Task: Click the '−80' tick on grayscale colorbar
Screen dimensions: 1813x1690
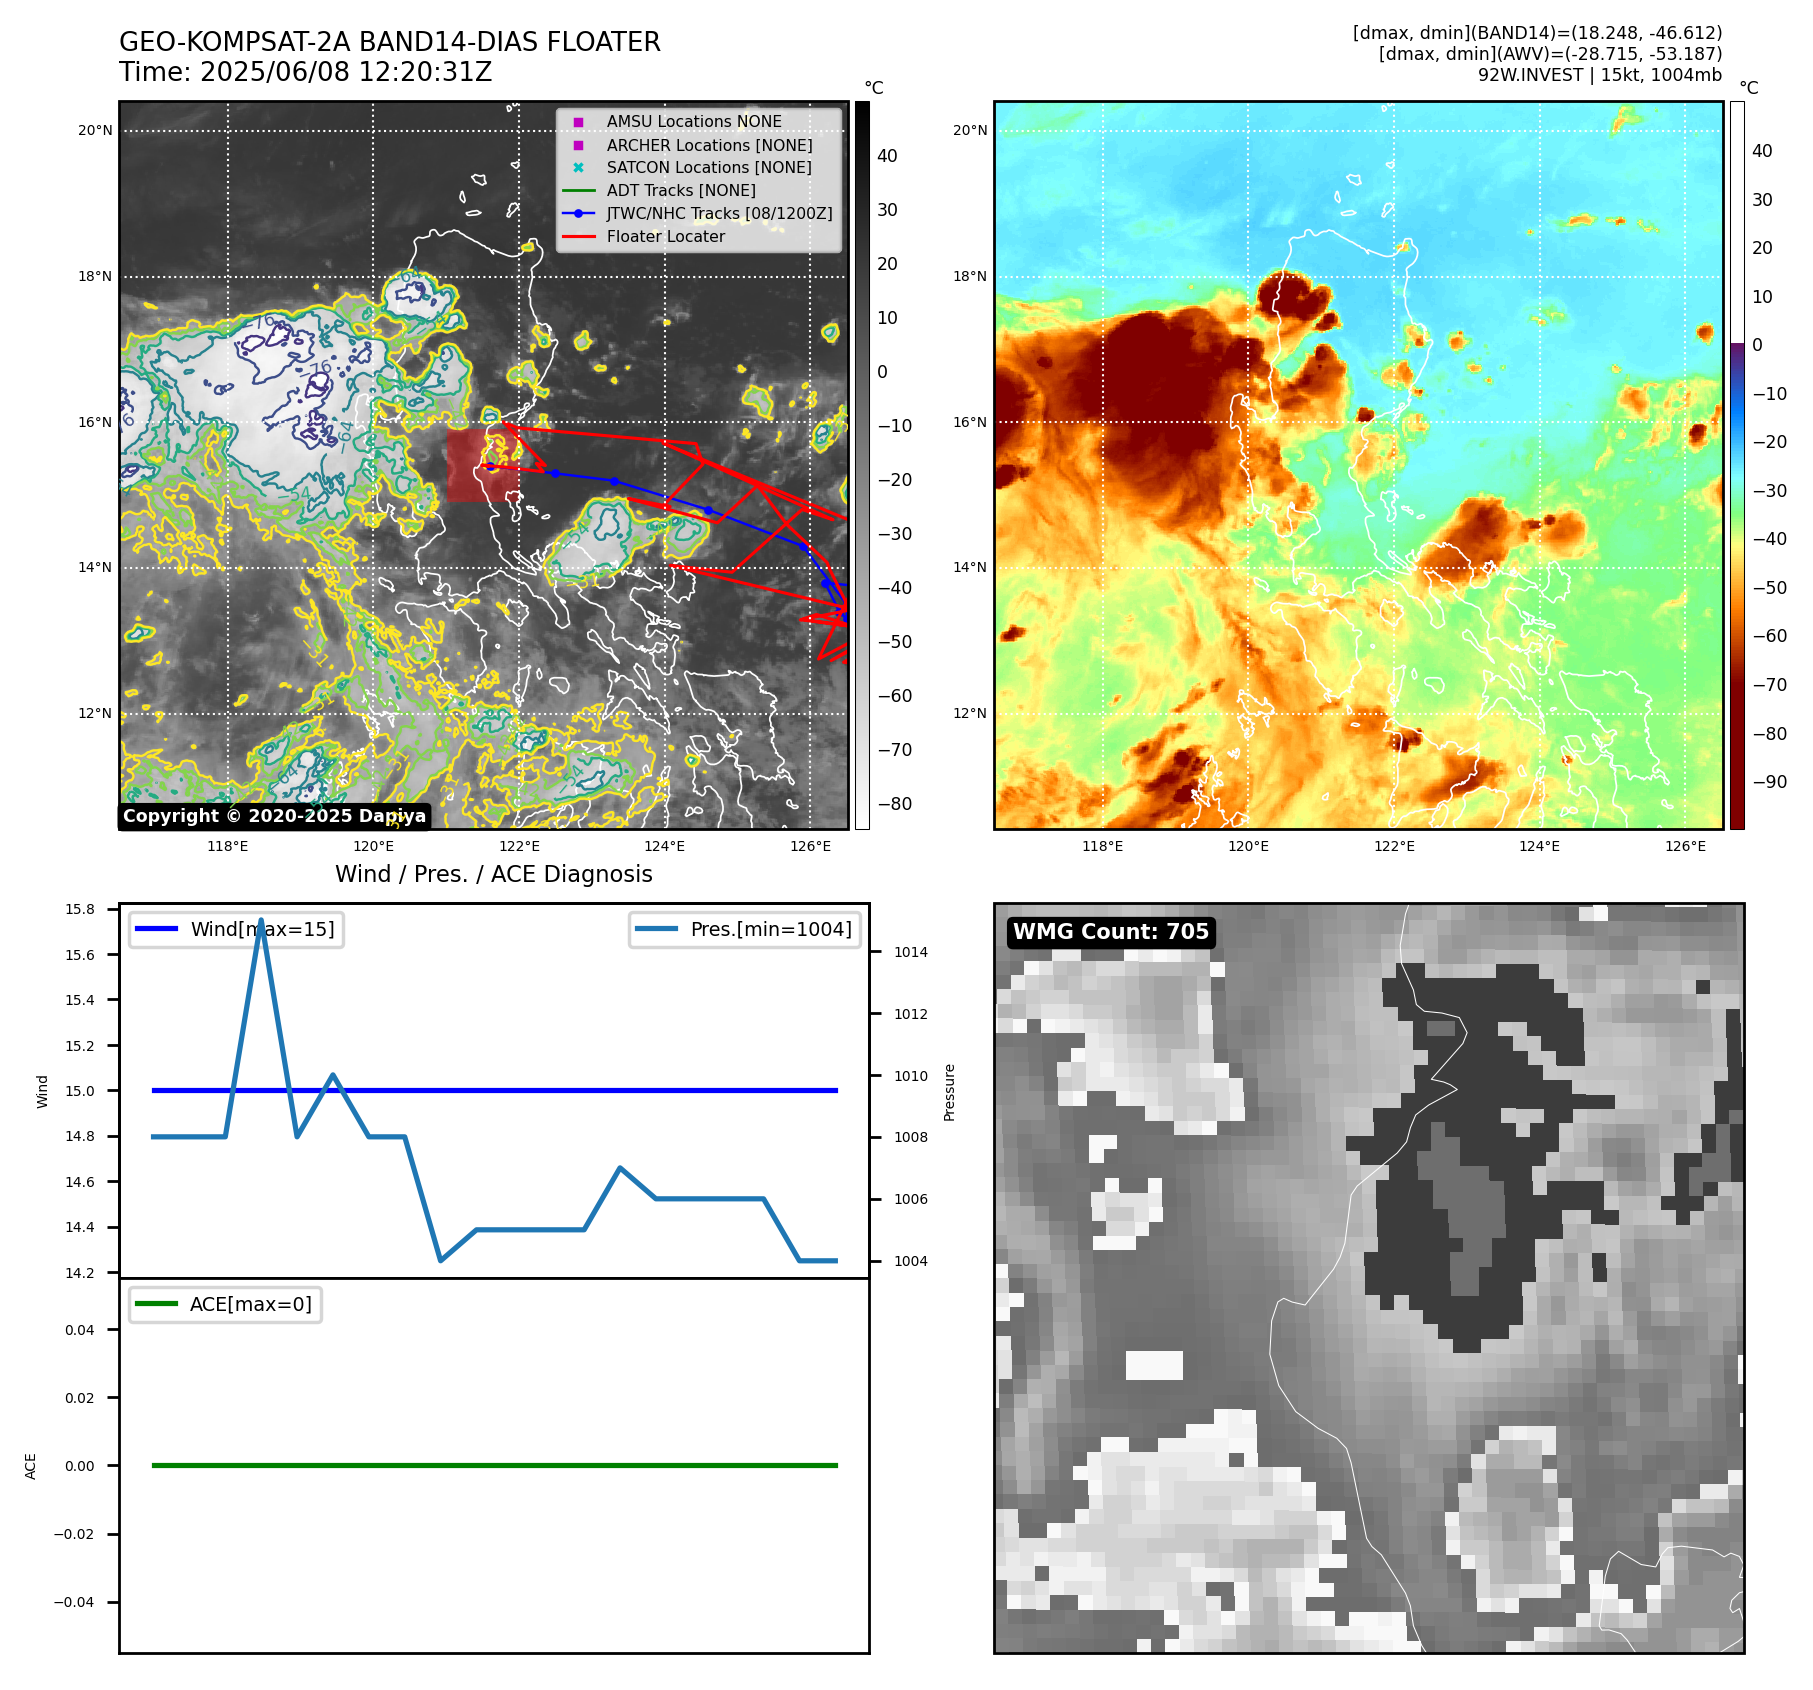Action: point(895,804)
